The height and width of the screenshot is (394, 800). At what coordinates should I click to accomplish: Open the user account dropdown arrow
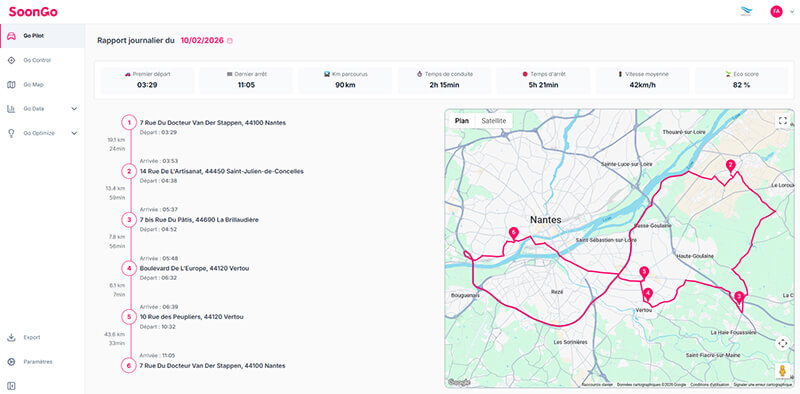[x=792, y=12]
